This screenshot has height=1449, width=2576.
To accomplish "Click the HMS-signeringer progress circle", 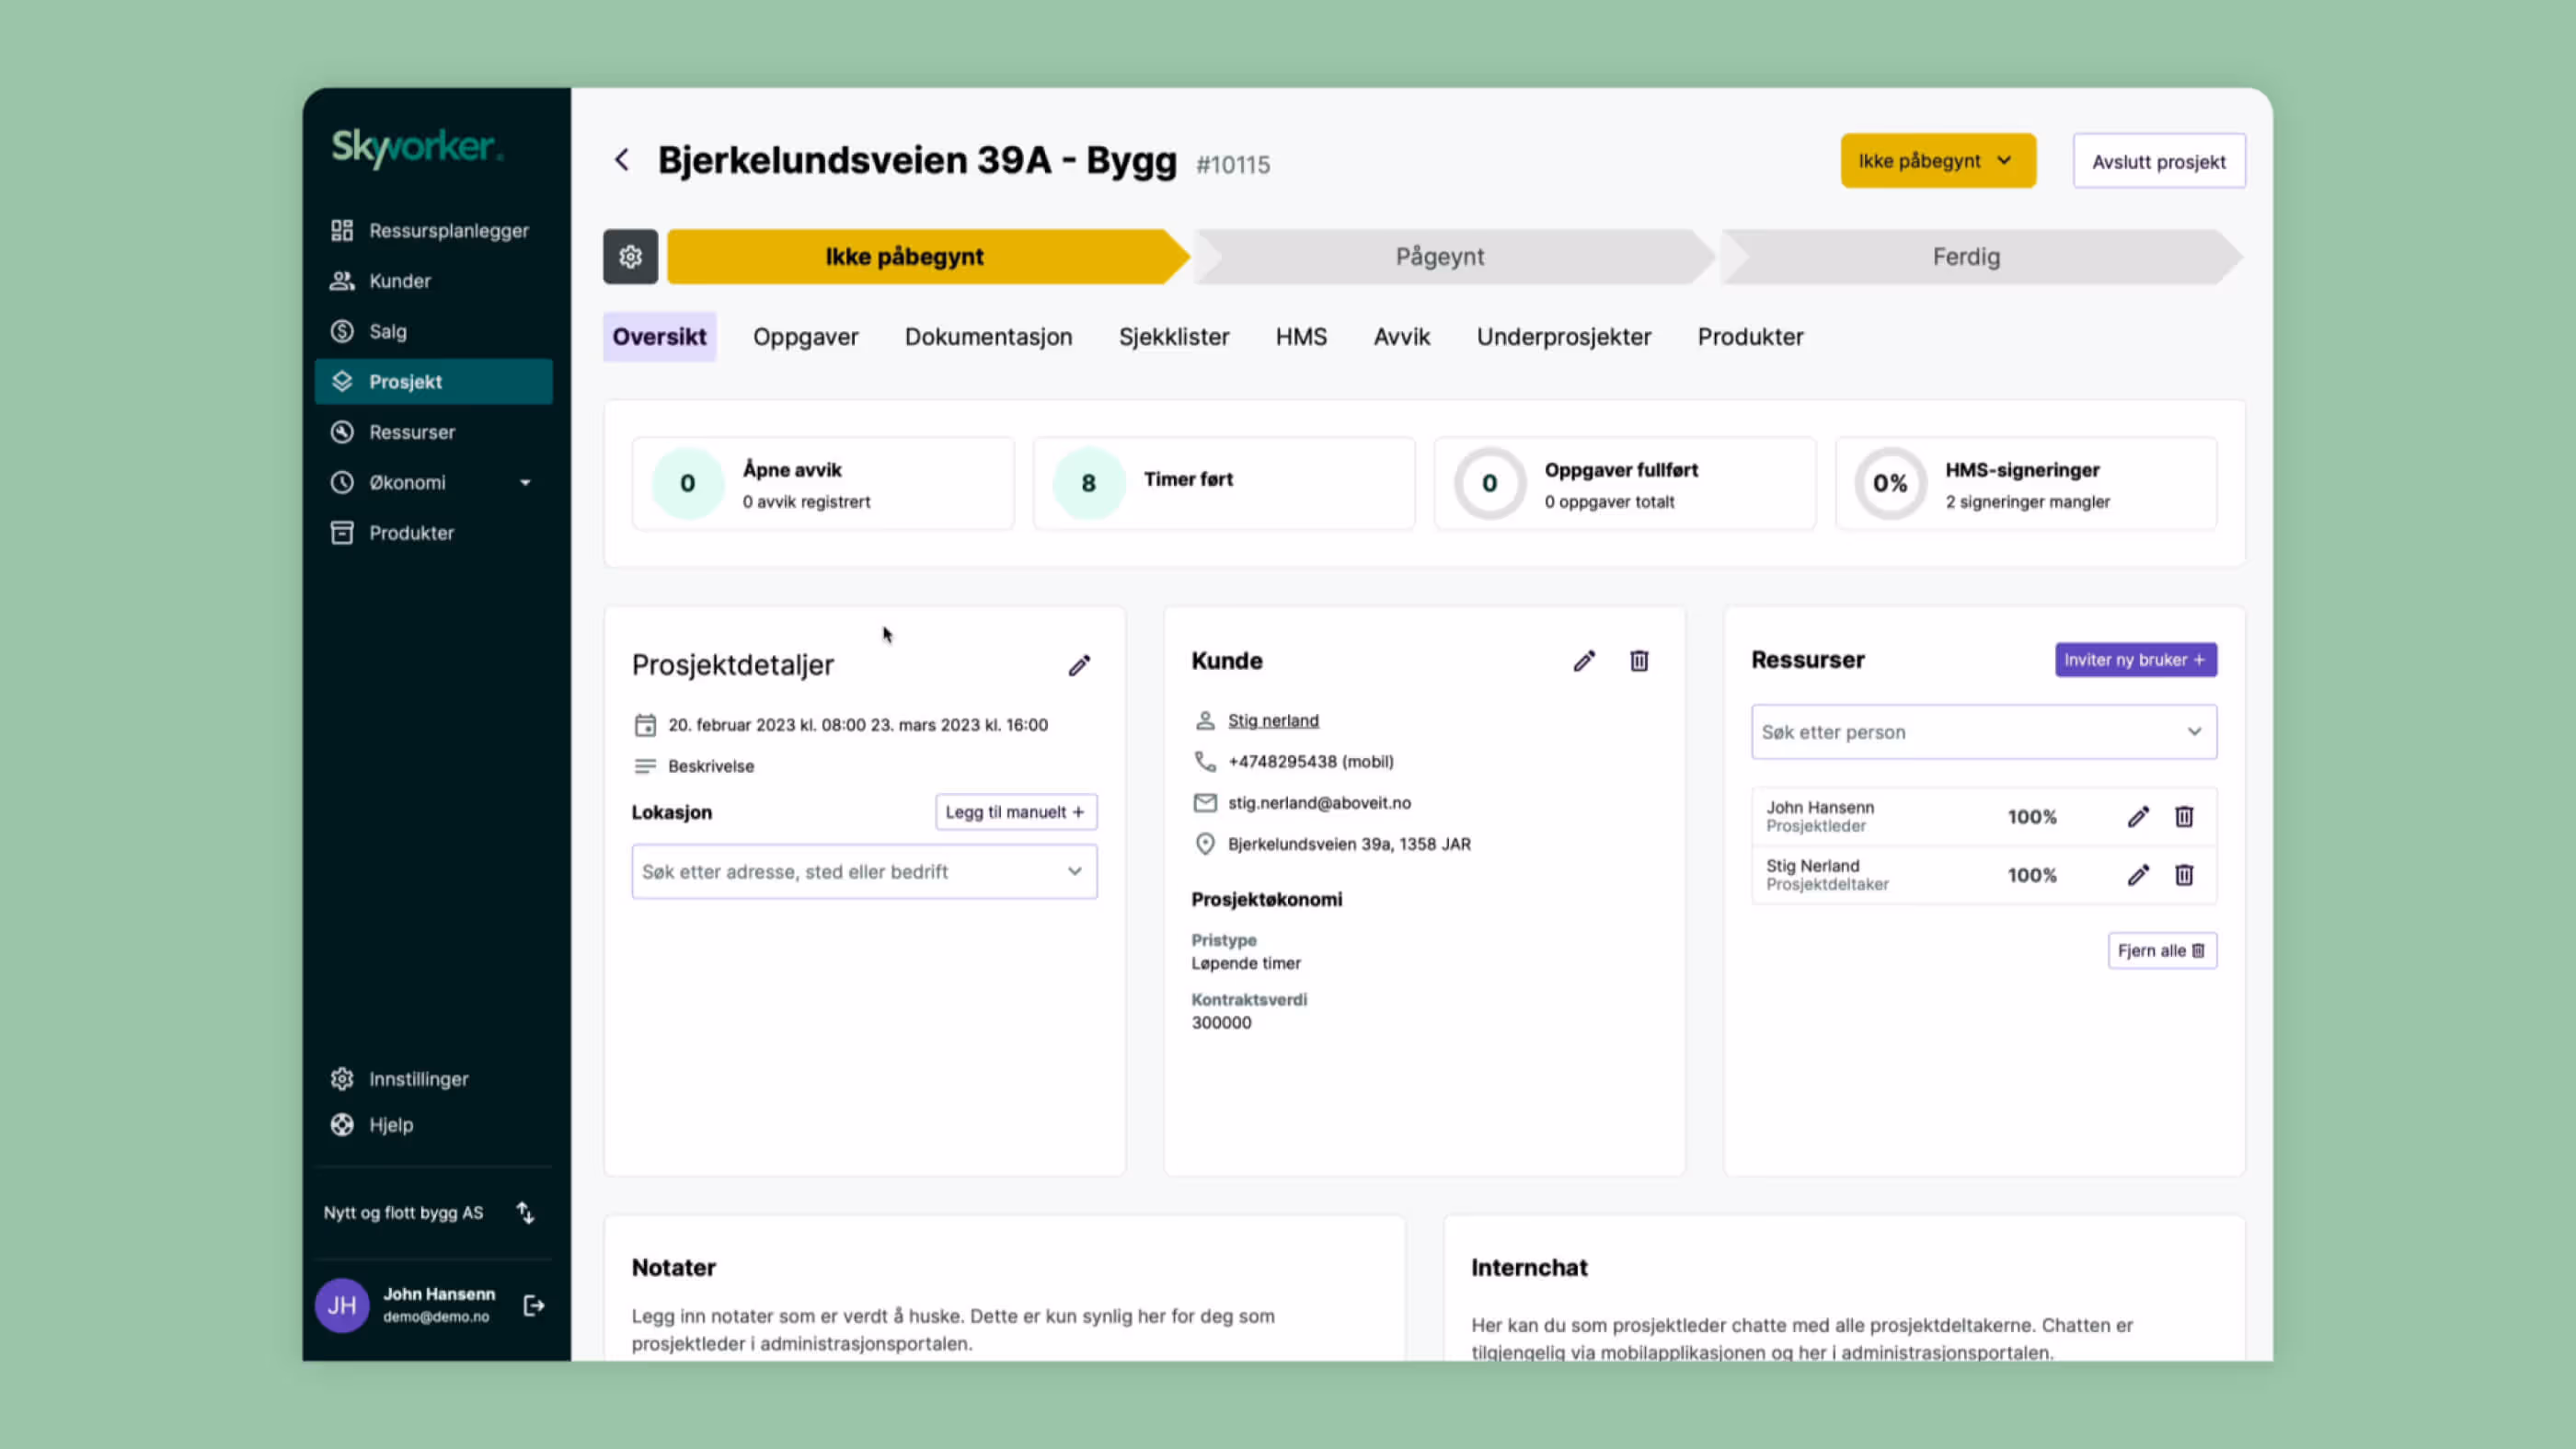I will coord(1889,483).
